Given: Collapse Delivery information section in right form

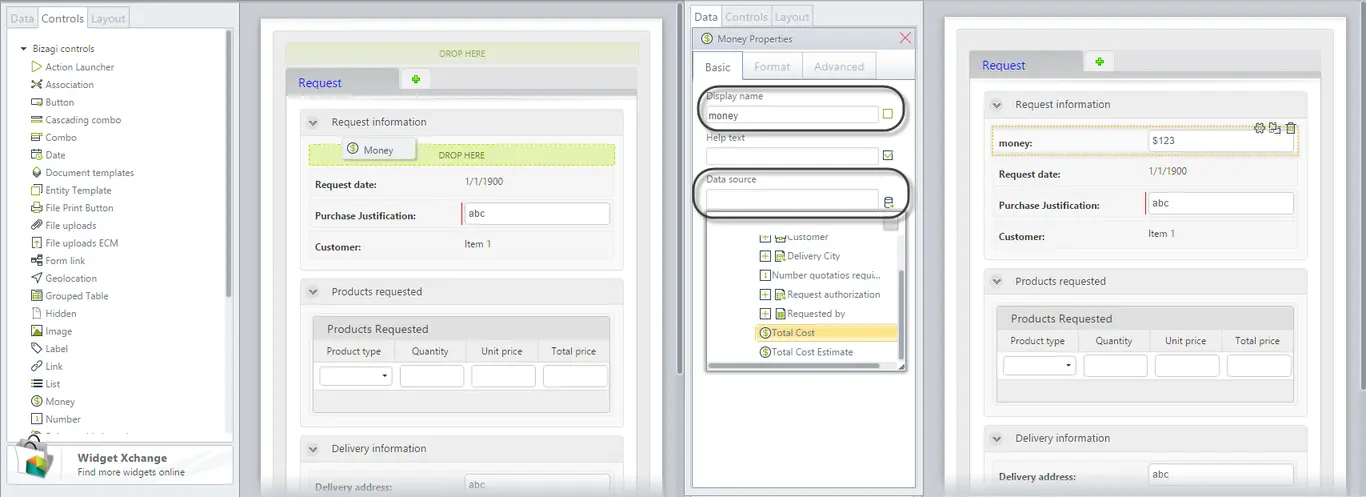Looking at the screenshot, I should point(996,438).
